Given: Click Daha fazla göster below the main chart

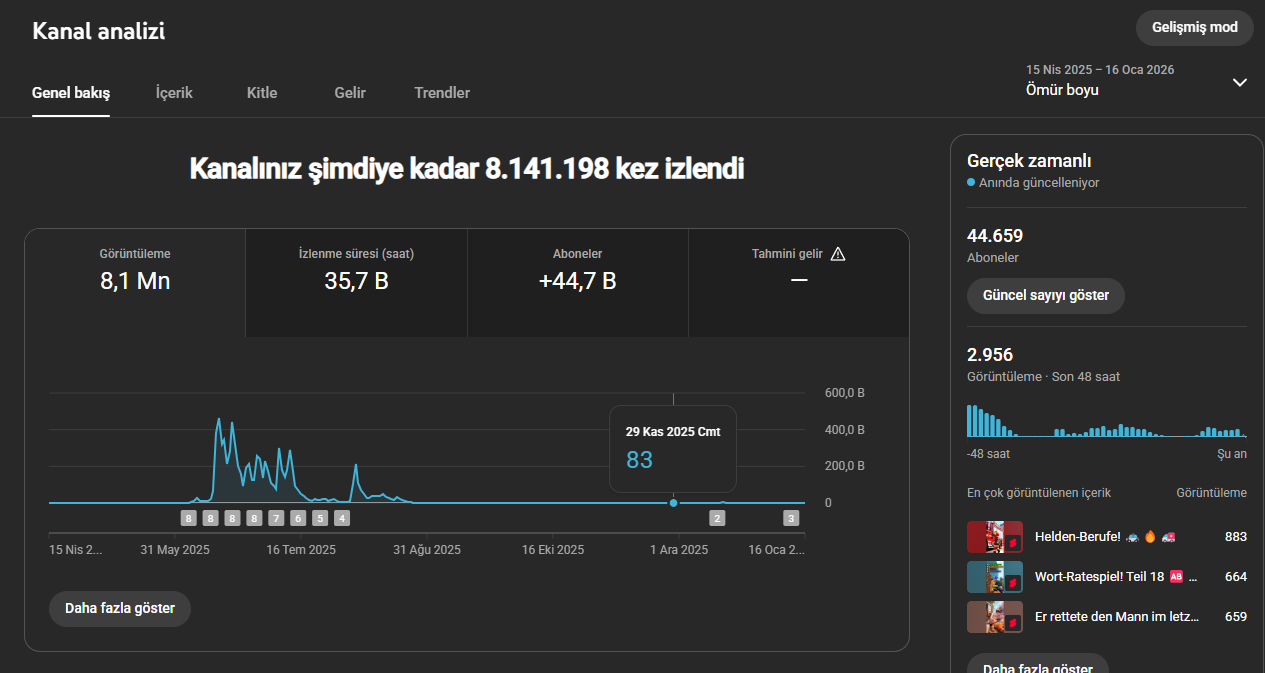Looking at the screenshot, I should pos(120,608).
